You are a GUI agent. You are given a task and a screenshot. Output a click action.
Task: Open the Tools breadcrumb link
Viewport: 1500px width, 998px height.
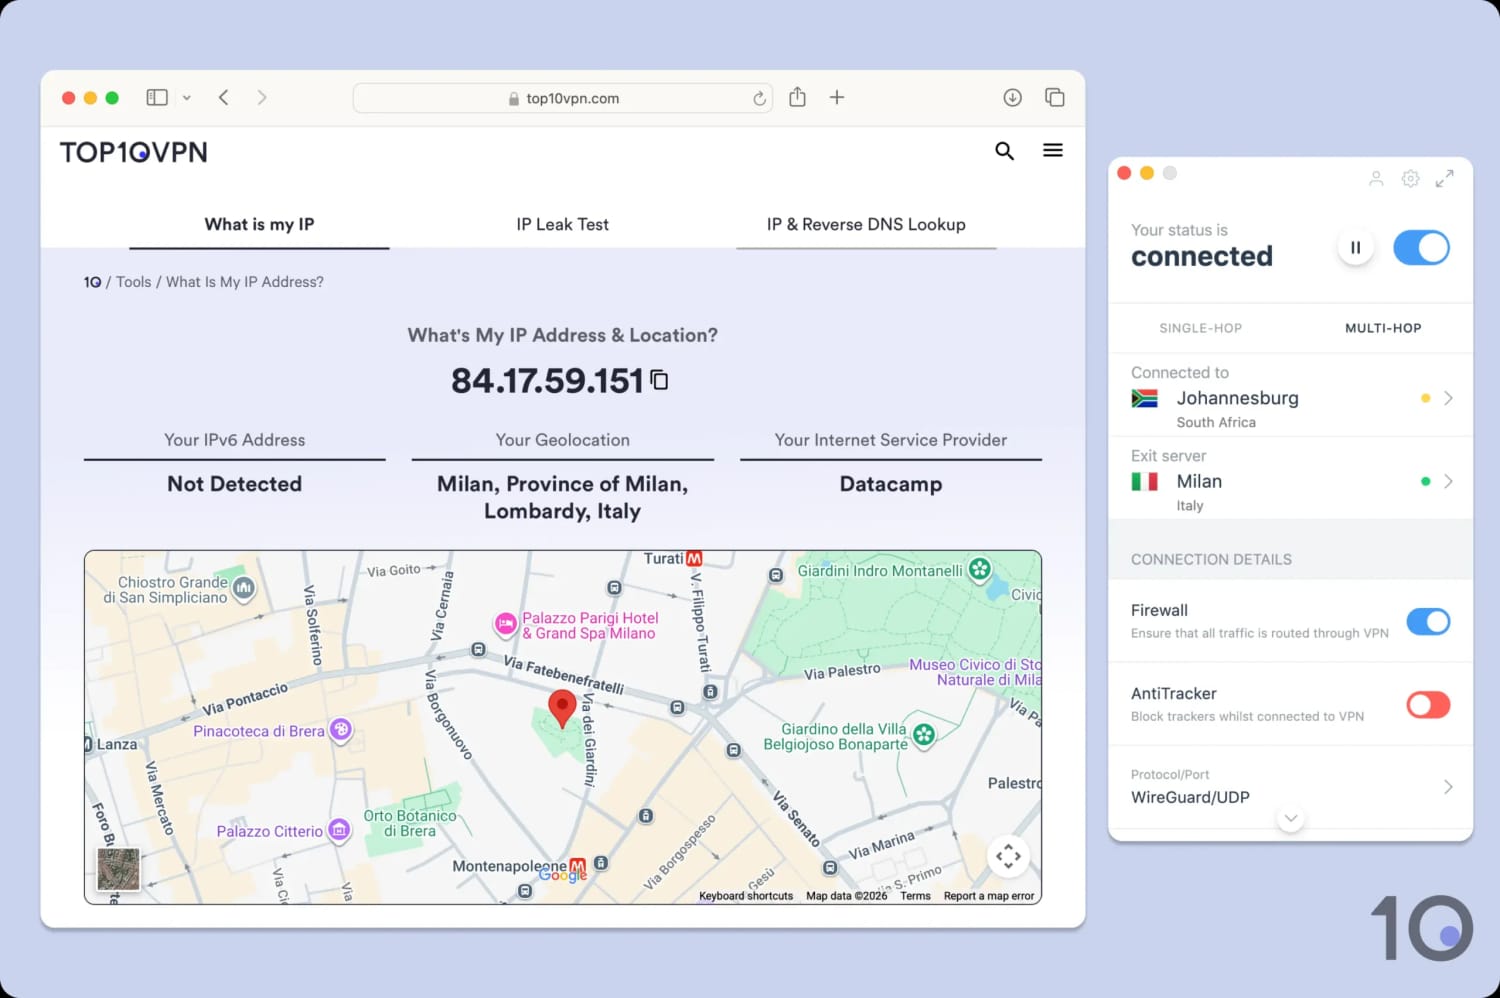pos(134,282)
